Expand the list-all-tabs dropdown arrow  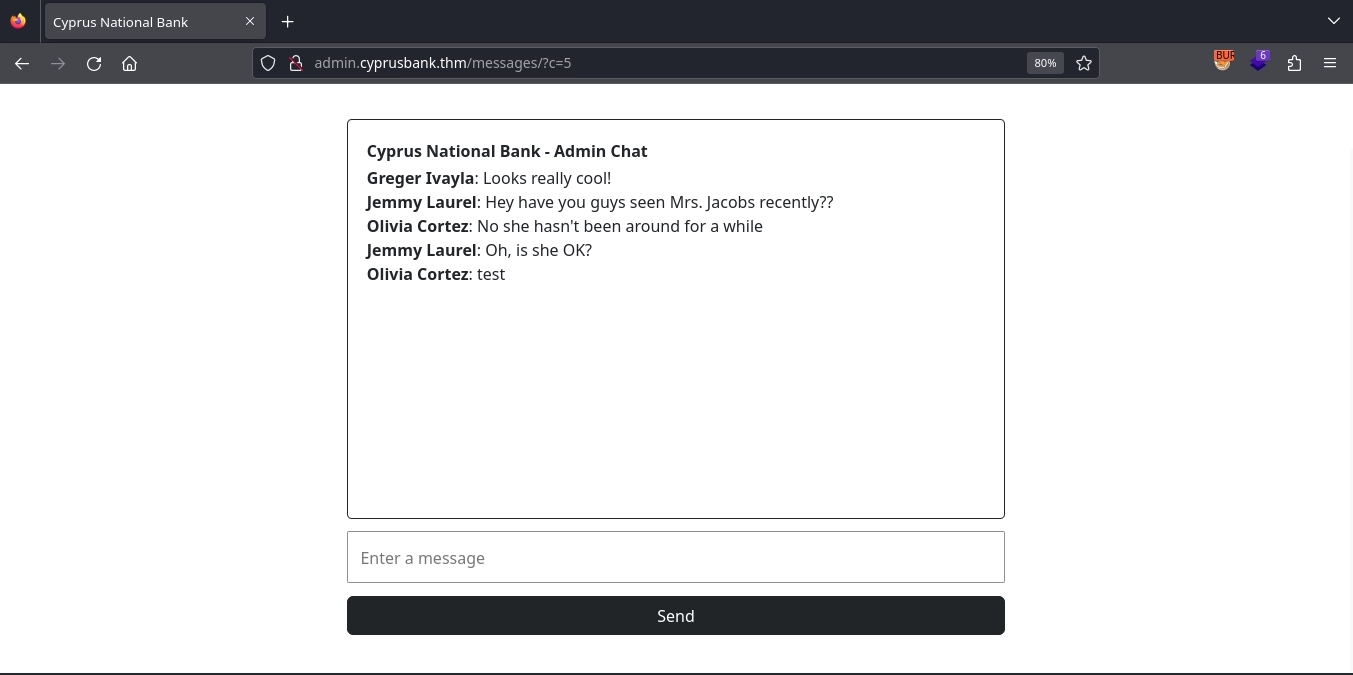1333,21
